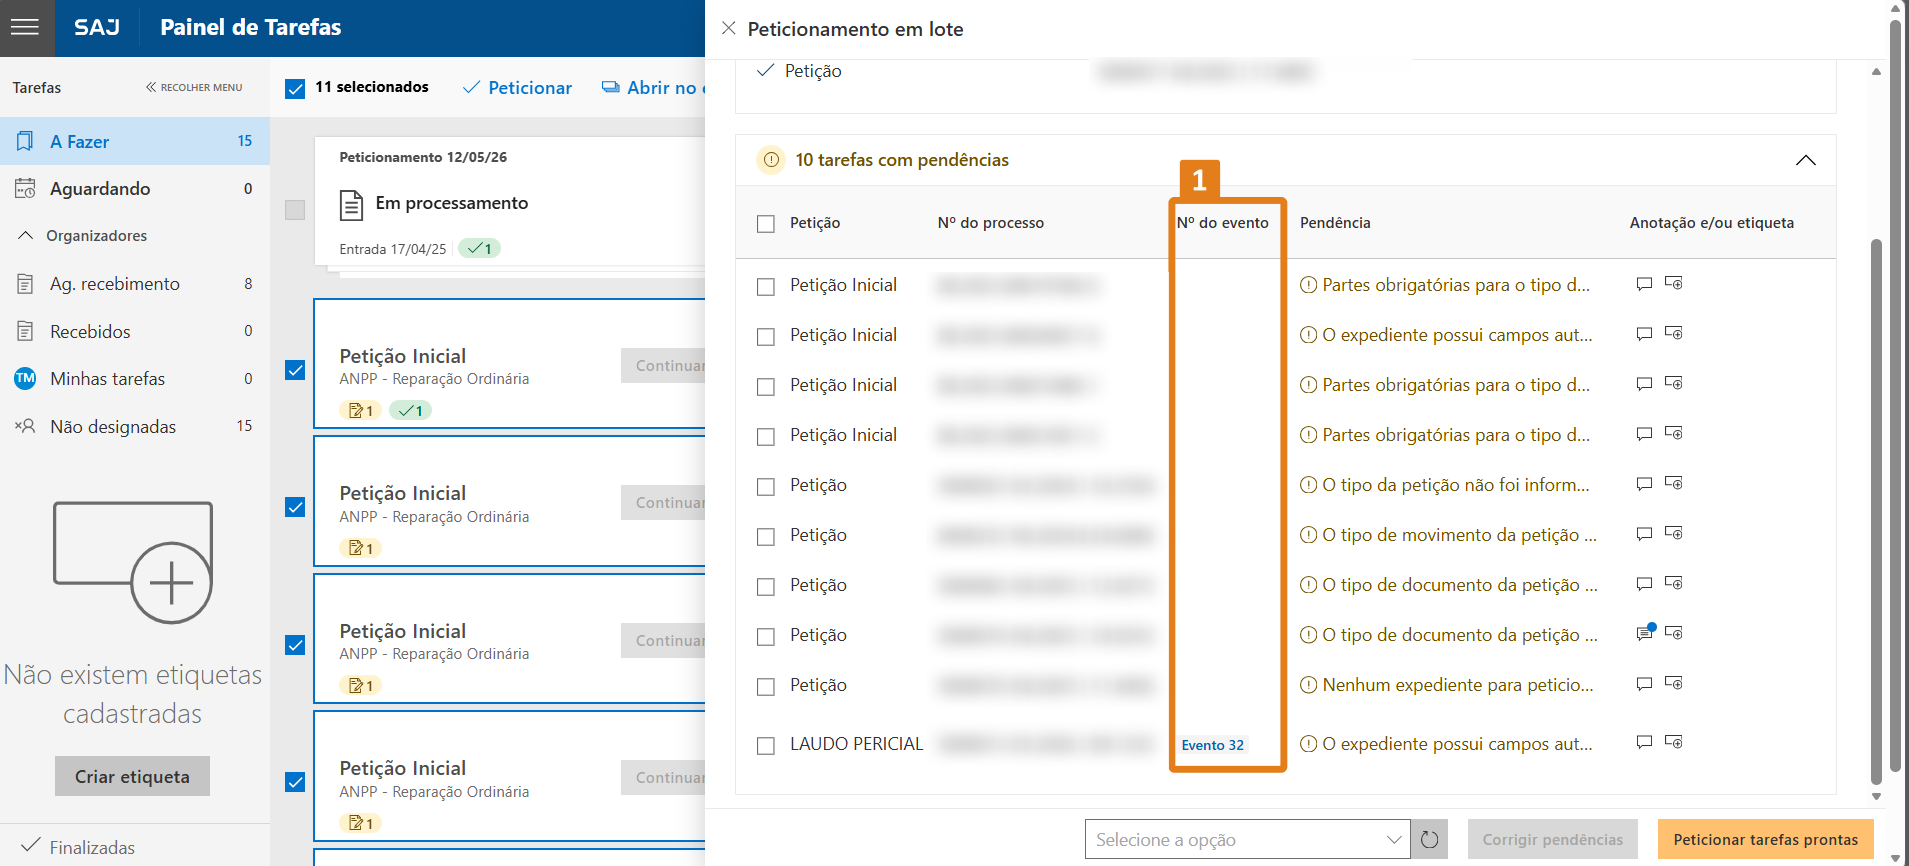Click Criar etiqueta button
The image size is (1909, 866).
132,776
